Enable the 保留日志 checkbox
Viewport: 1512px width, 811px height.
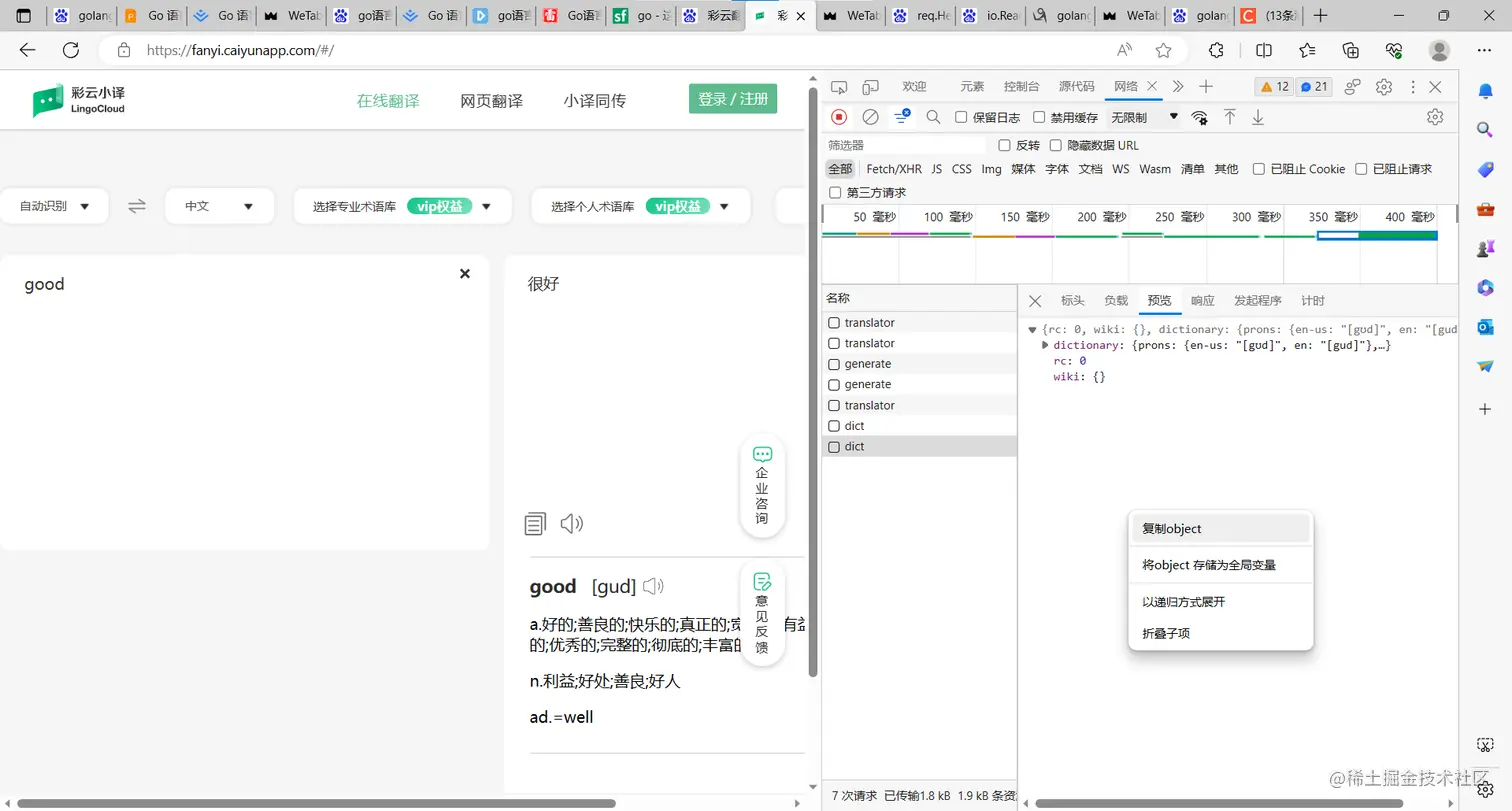pos(961,117)
